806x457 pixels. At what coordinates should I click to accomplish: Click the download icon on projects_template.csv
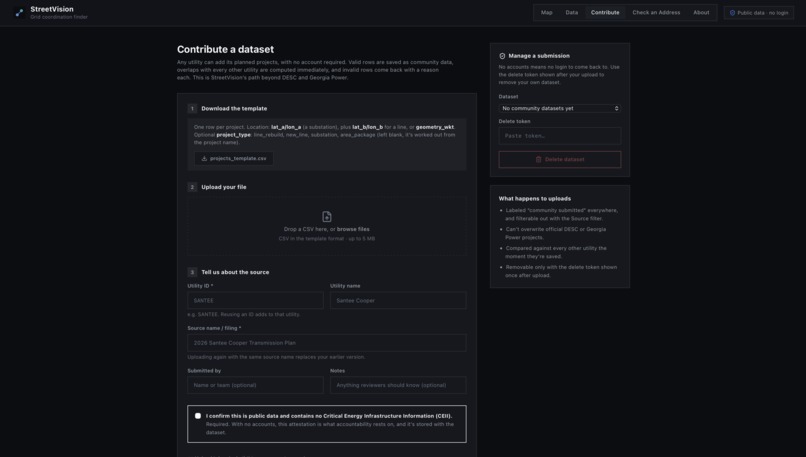click(x=204, y=158)
